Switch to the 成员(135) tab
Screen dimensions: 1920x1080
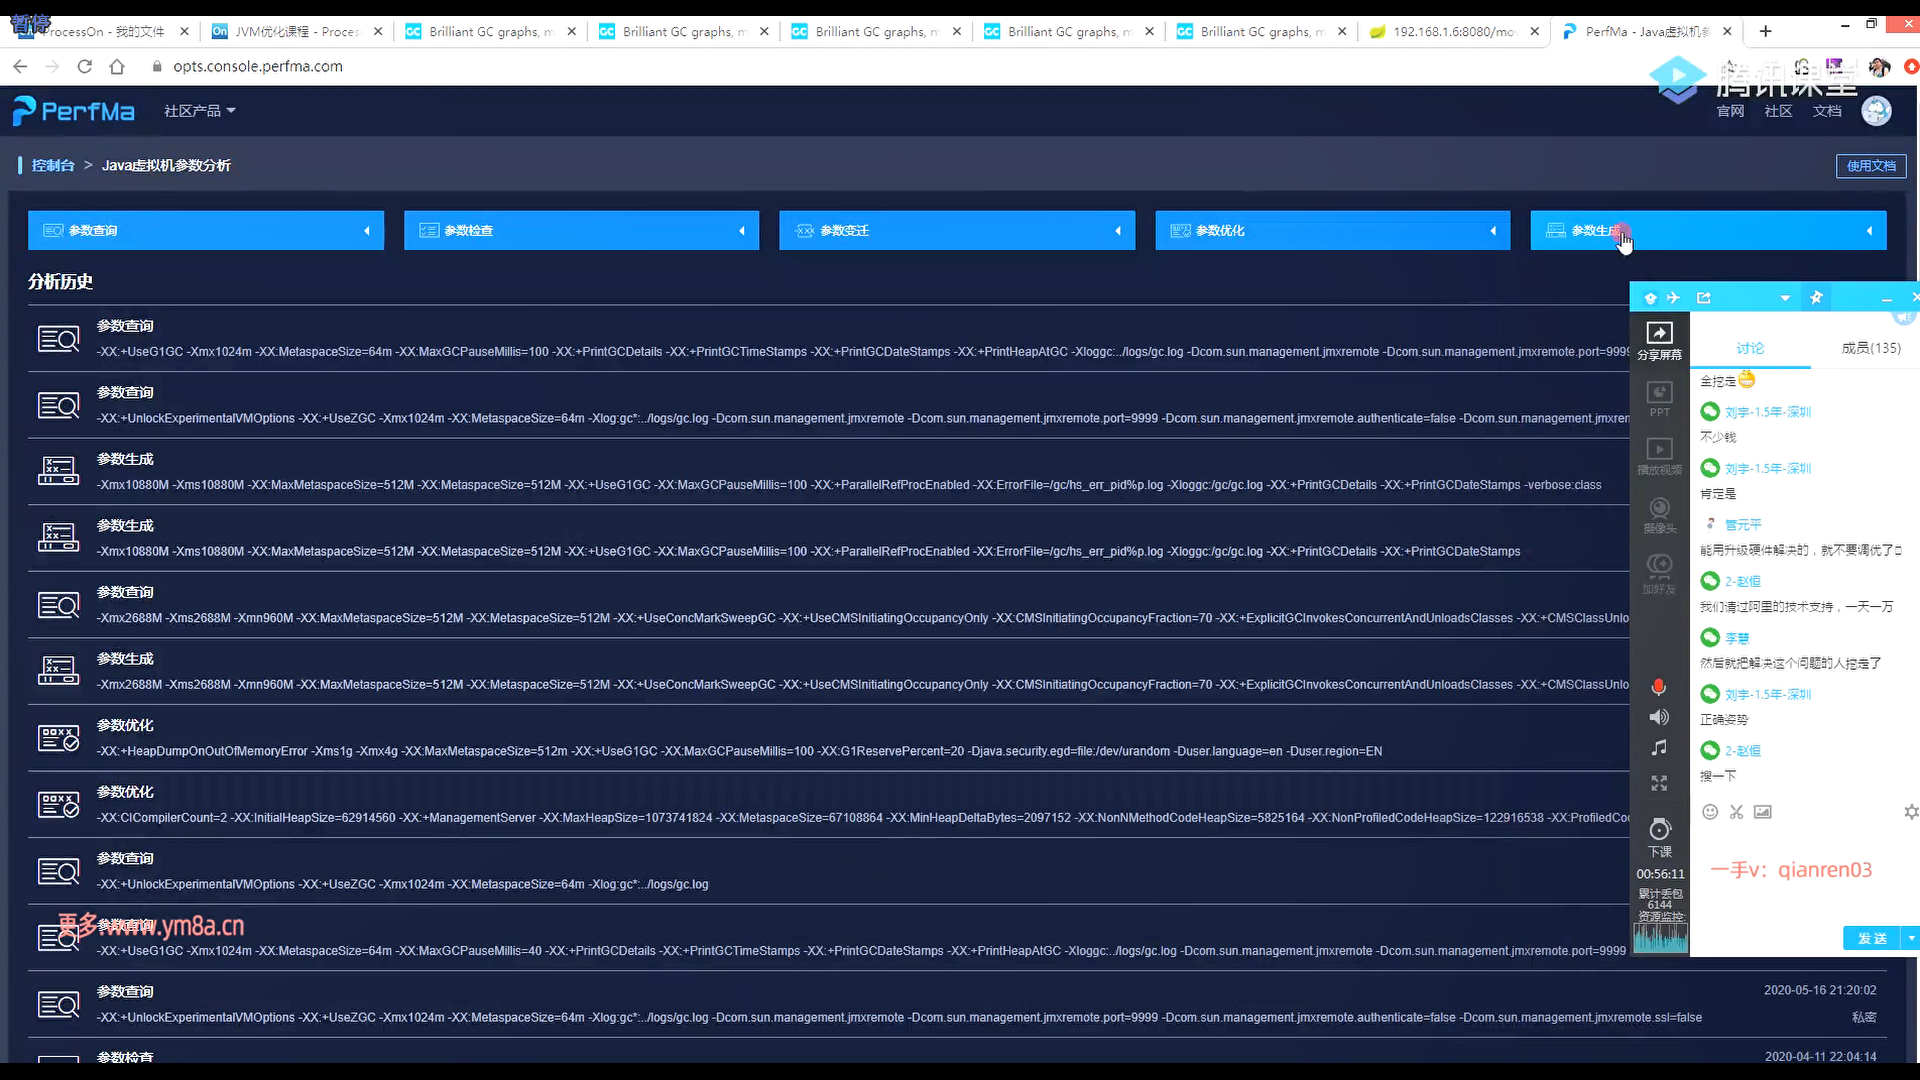[1870, 348]
